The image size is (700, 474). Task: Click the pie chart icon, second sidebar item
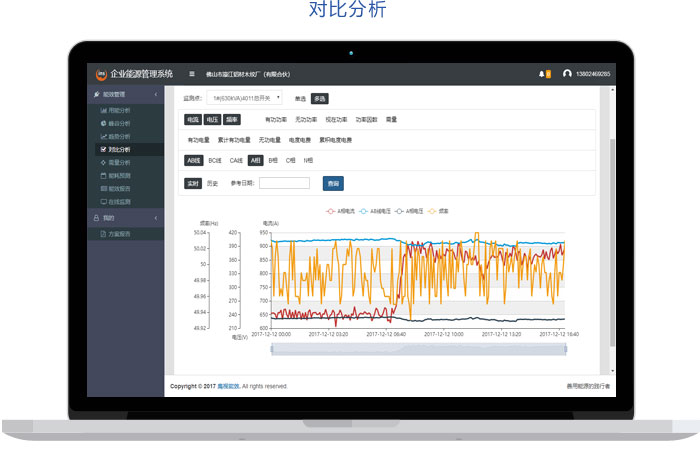(104, 123)
